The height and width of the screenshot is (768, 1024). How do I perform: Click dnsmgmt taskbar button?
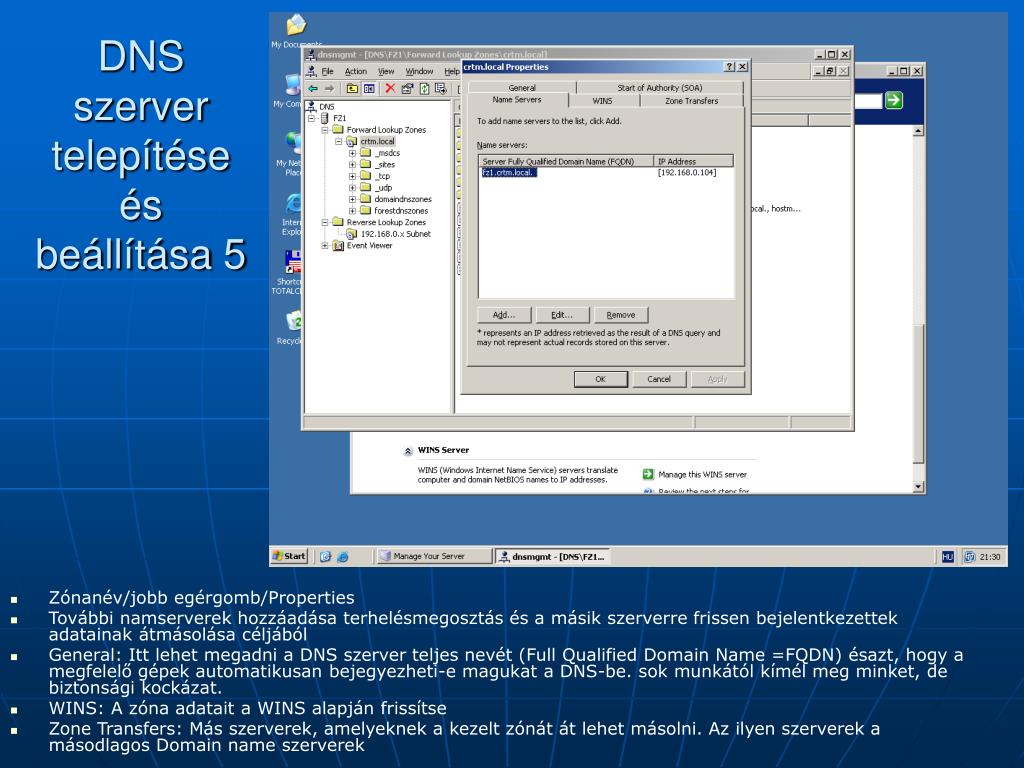click(x=552, y=556)
